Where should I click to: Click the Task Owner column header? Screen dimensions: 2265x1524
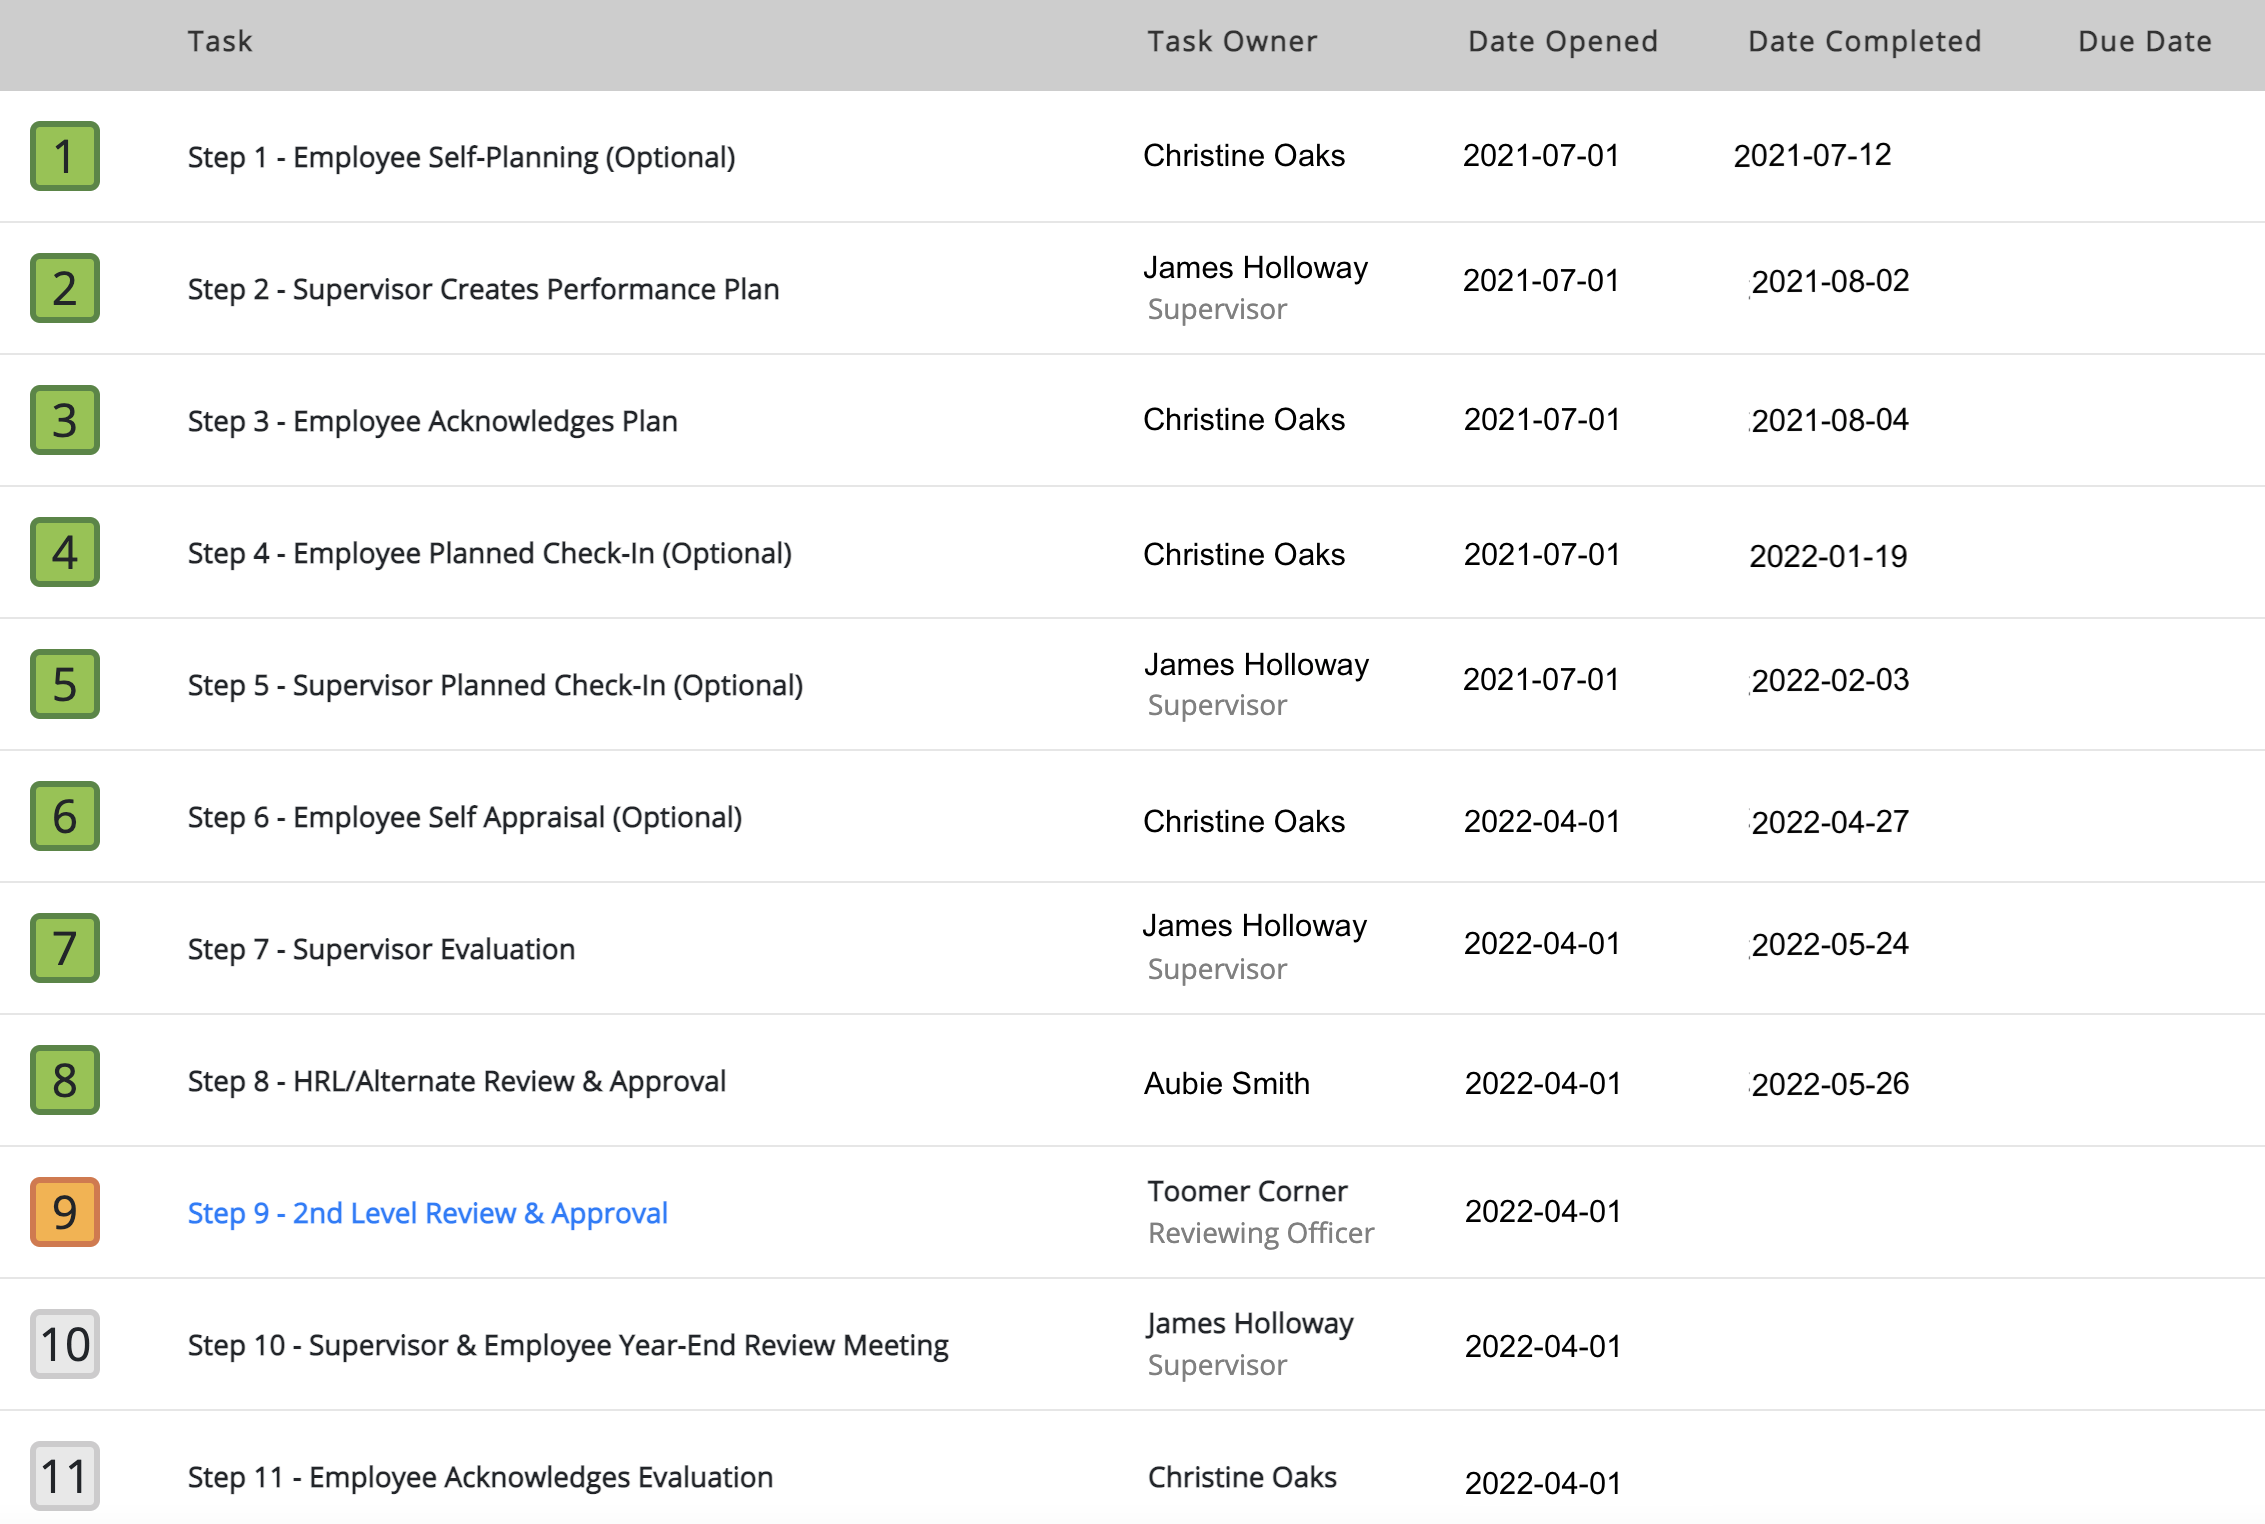pyautogui.click(x=1232, y=41)
